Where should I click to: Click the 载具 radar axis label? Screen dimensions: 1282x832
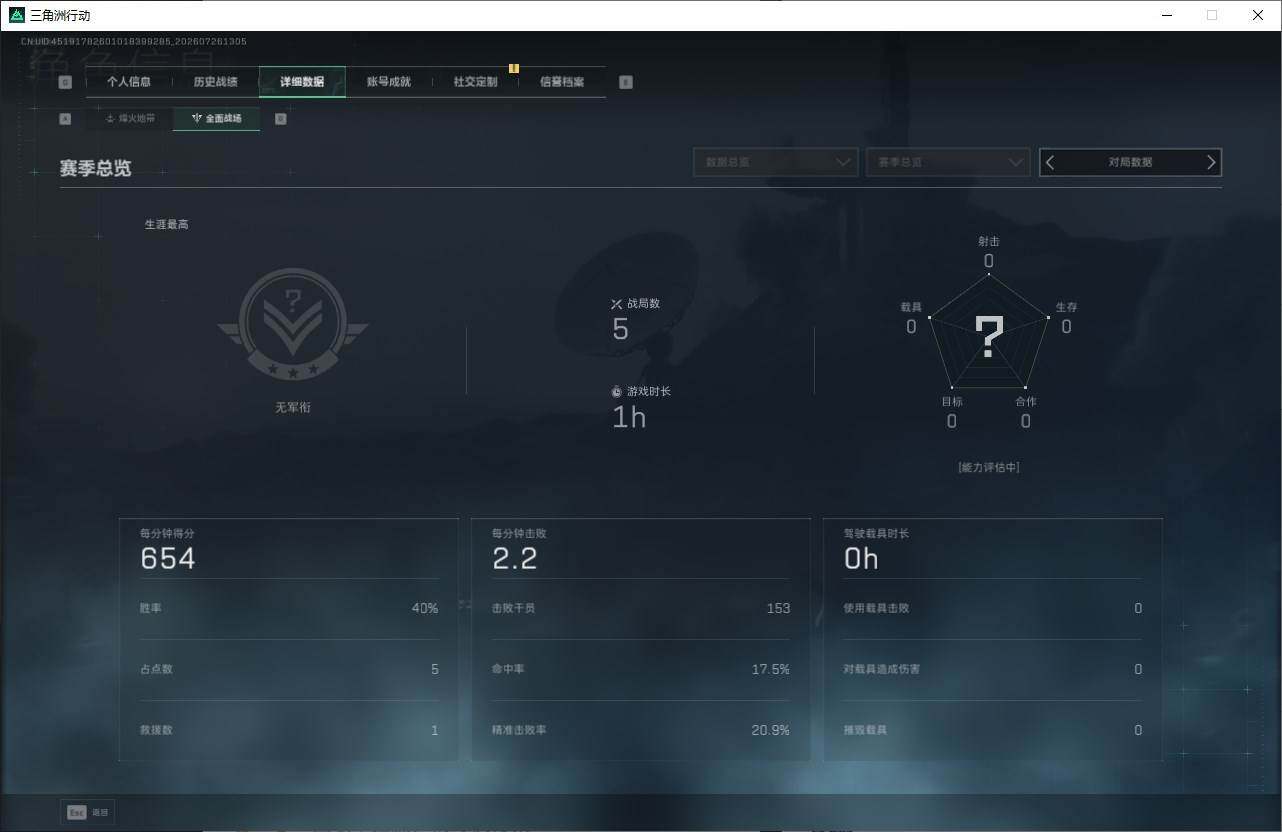point(911,307)
